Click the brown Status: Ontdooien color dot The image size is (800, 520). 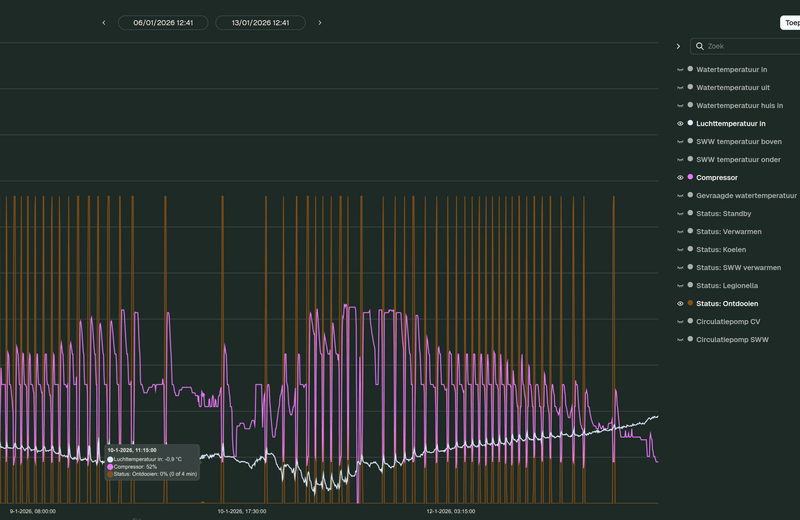click(690, 303)
